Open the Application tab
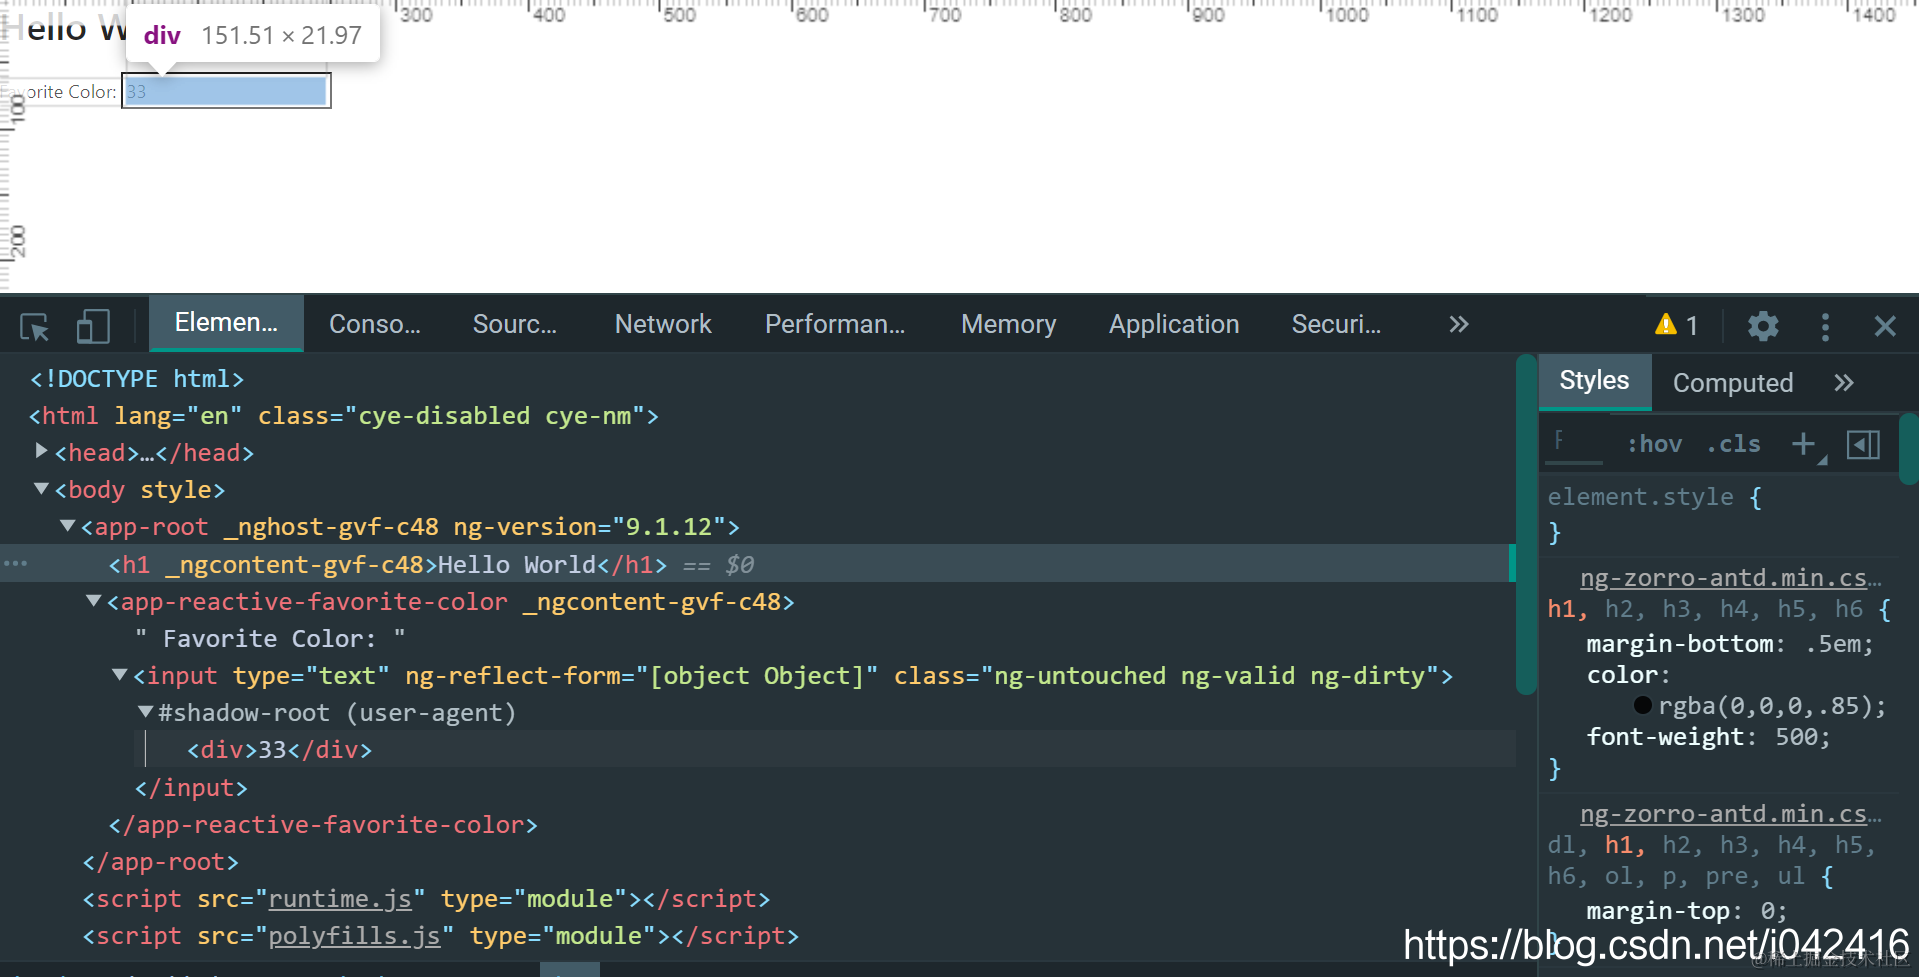 click(1174, 324)
